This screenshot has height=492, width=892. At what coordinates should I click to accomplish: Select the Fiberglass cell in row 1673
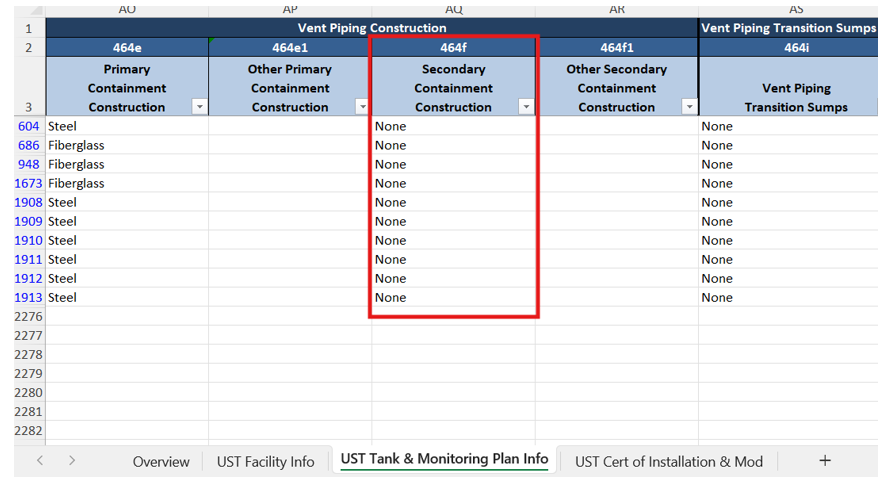pos(127,183)
